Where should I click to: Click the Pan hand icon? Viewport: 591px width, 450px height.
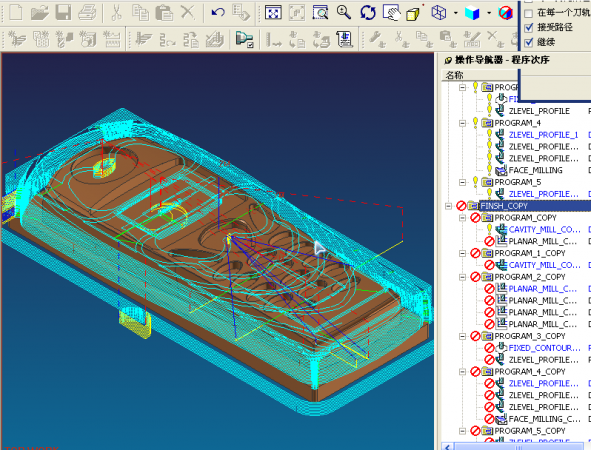coord(391,12)
